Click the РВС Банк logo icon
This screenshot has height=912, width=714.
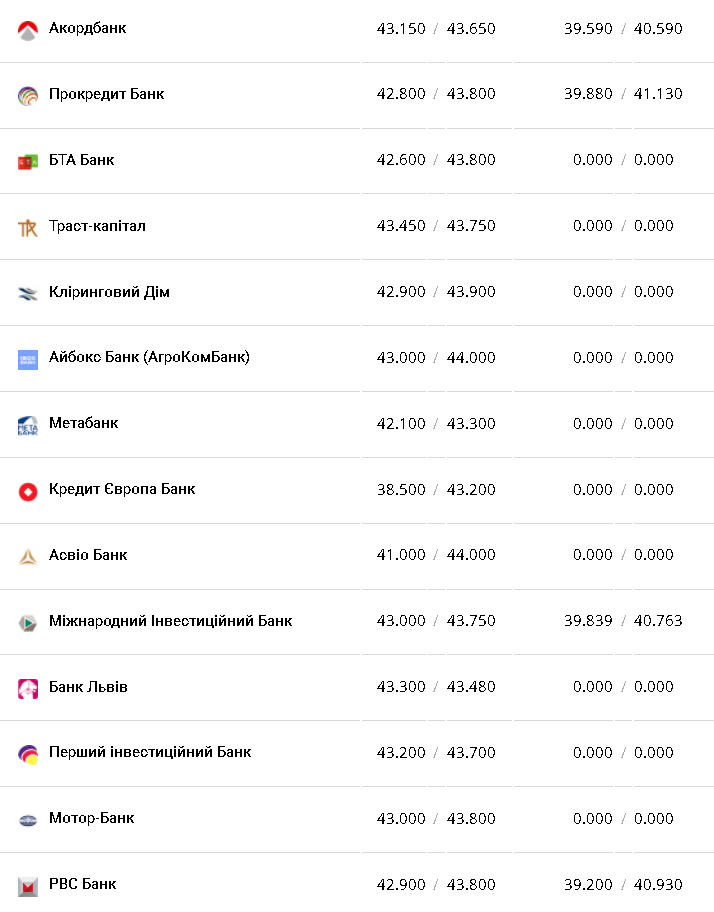[x=28, y=886]
